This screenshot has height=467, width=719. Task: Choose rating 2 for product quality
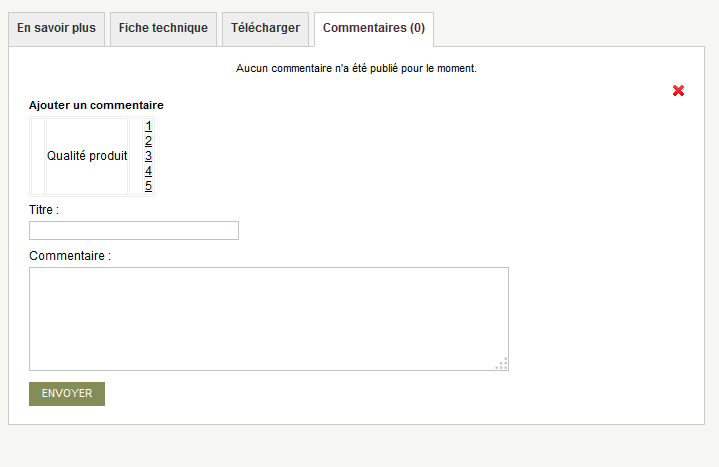point(148,141)
